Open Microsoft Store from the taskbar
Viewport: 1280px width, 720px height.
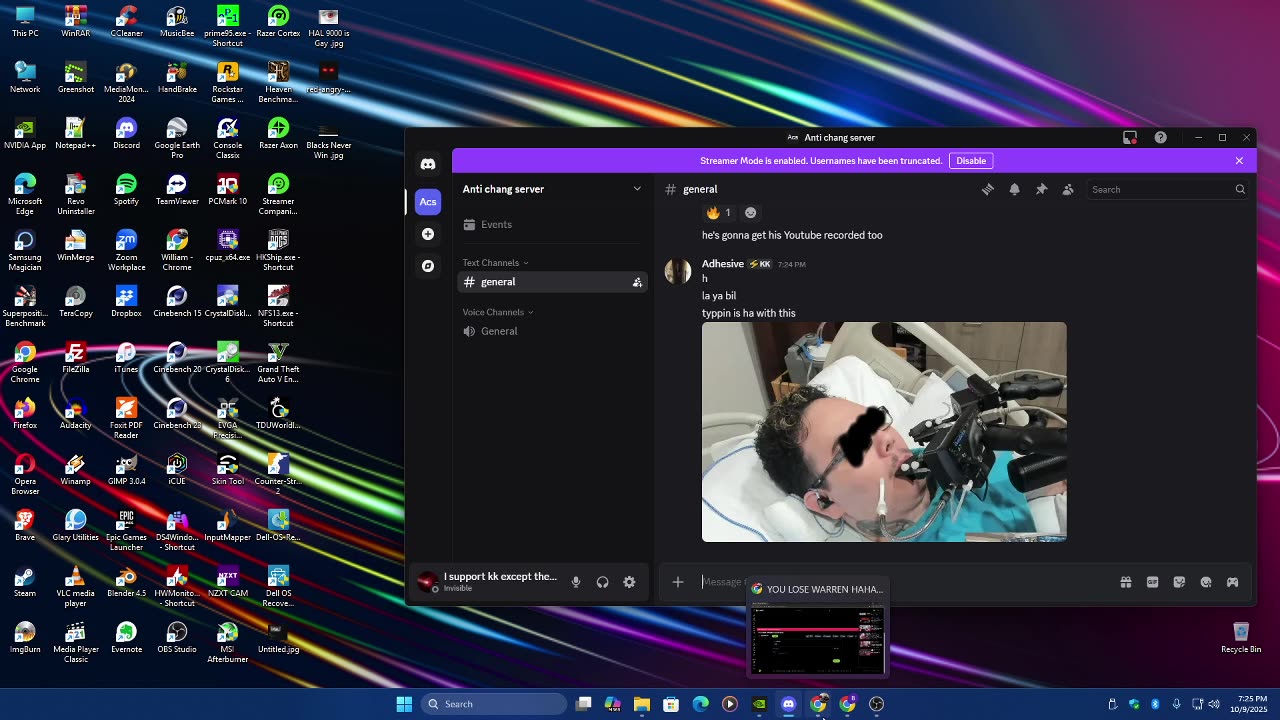coord(671,704)
